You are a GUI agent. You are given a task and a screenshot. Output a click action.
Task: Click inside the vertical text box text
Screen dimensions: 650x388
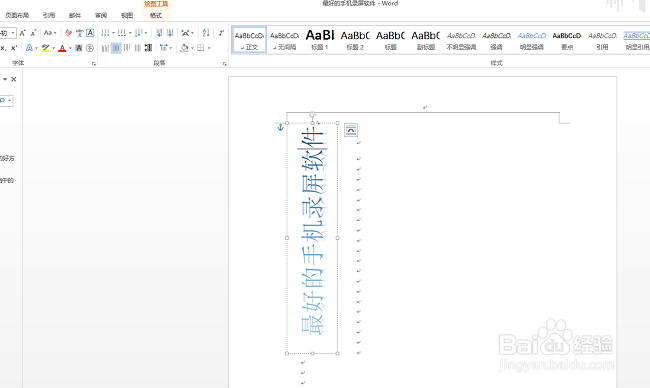(313, 232)
